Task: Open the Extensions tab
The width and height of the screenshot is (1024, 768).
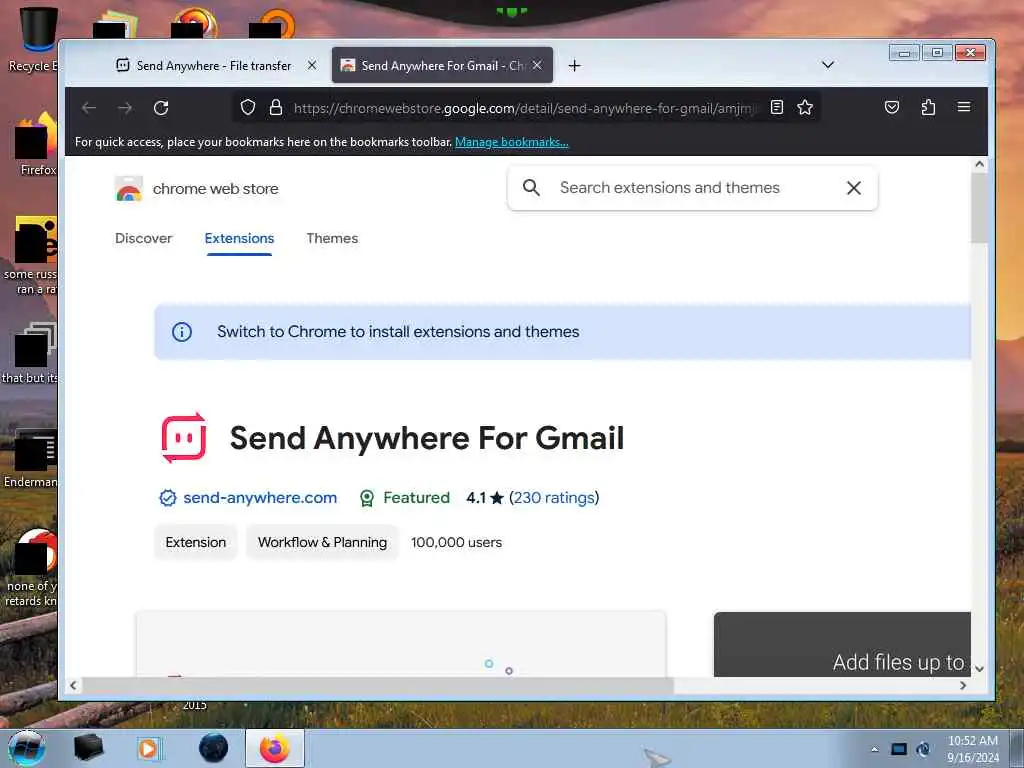Action: coord(239,238)
